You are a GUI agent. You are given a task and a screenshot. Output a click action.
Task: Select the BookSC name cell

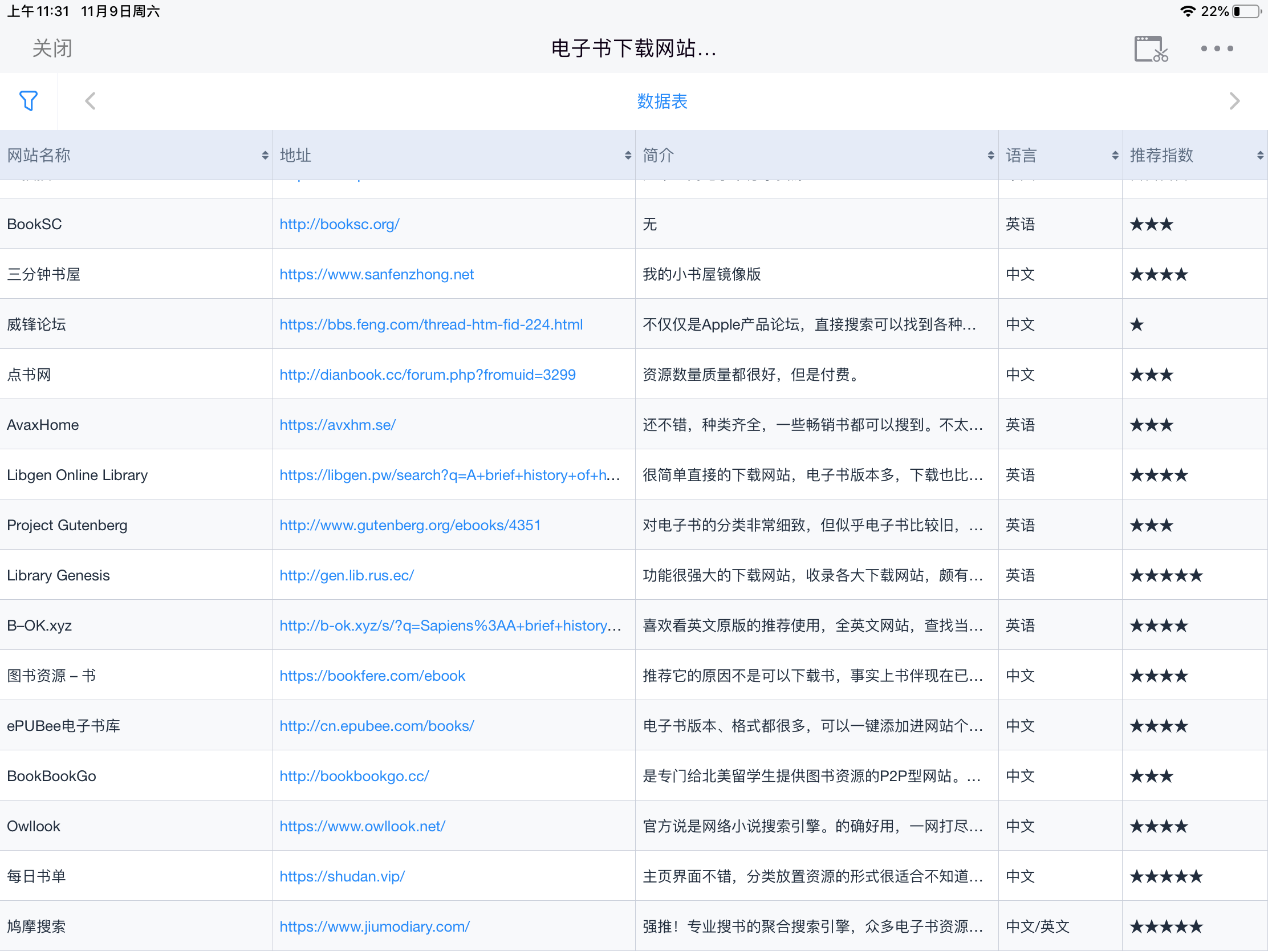point(136,224)
